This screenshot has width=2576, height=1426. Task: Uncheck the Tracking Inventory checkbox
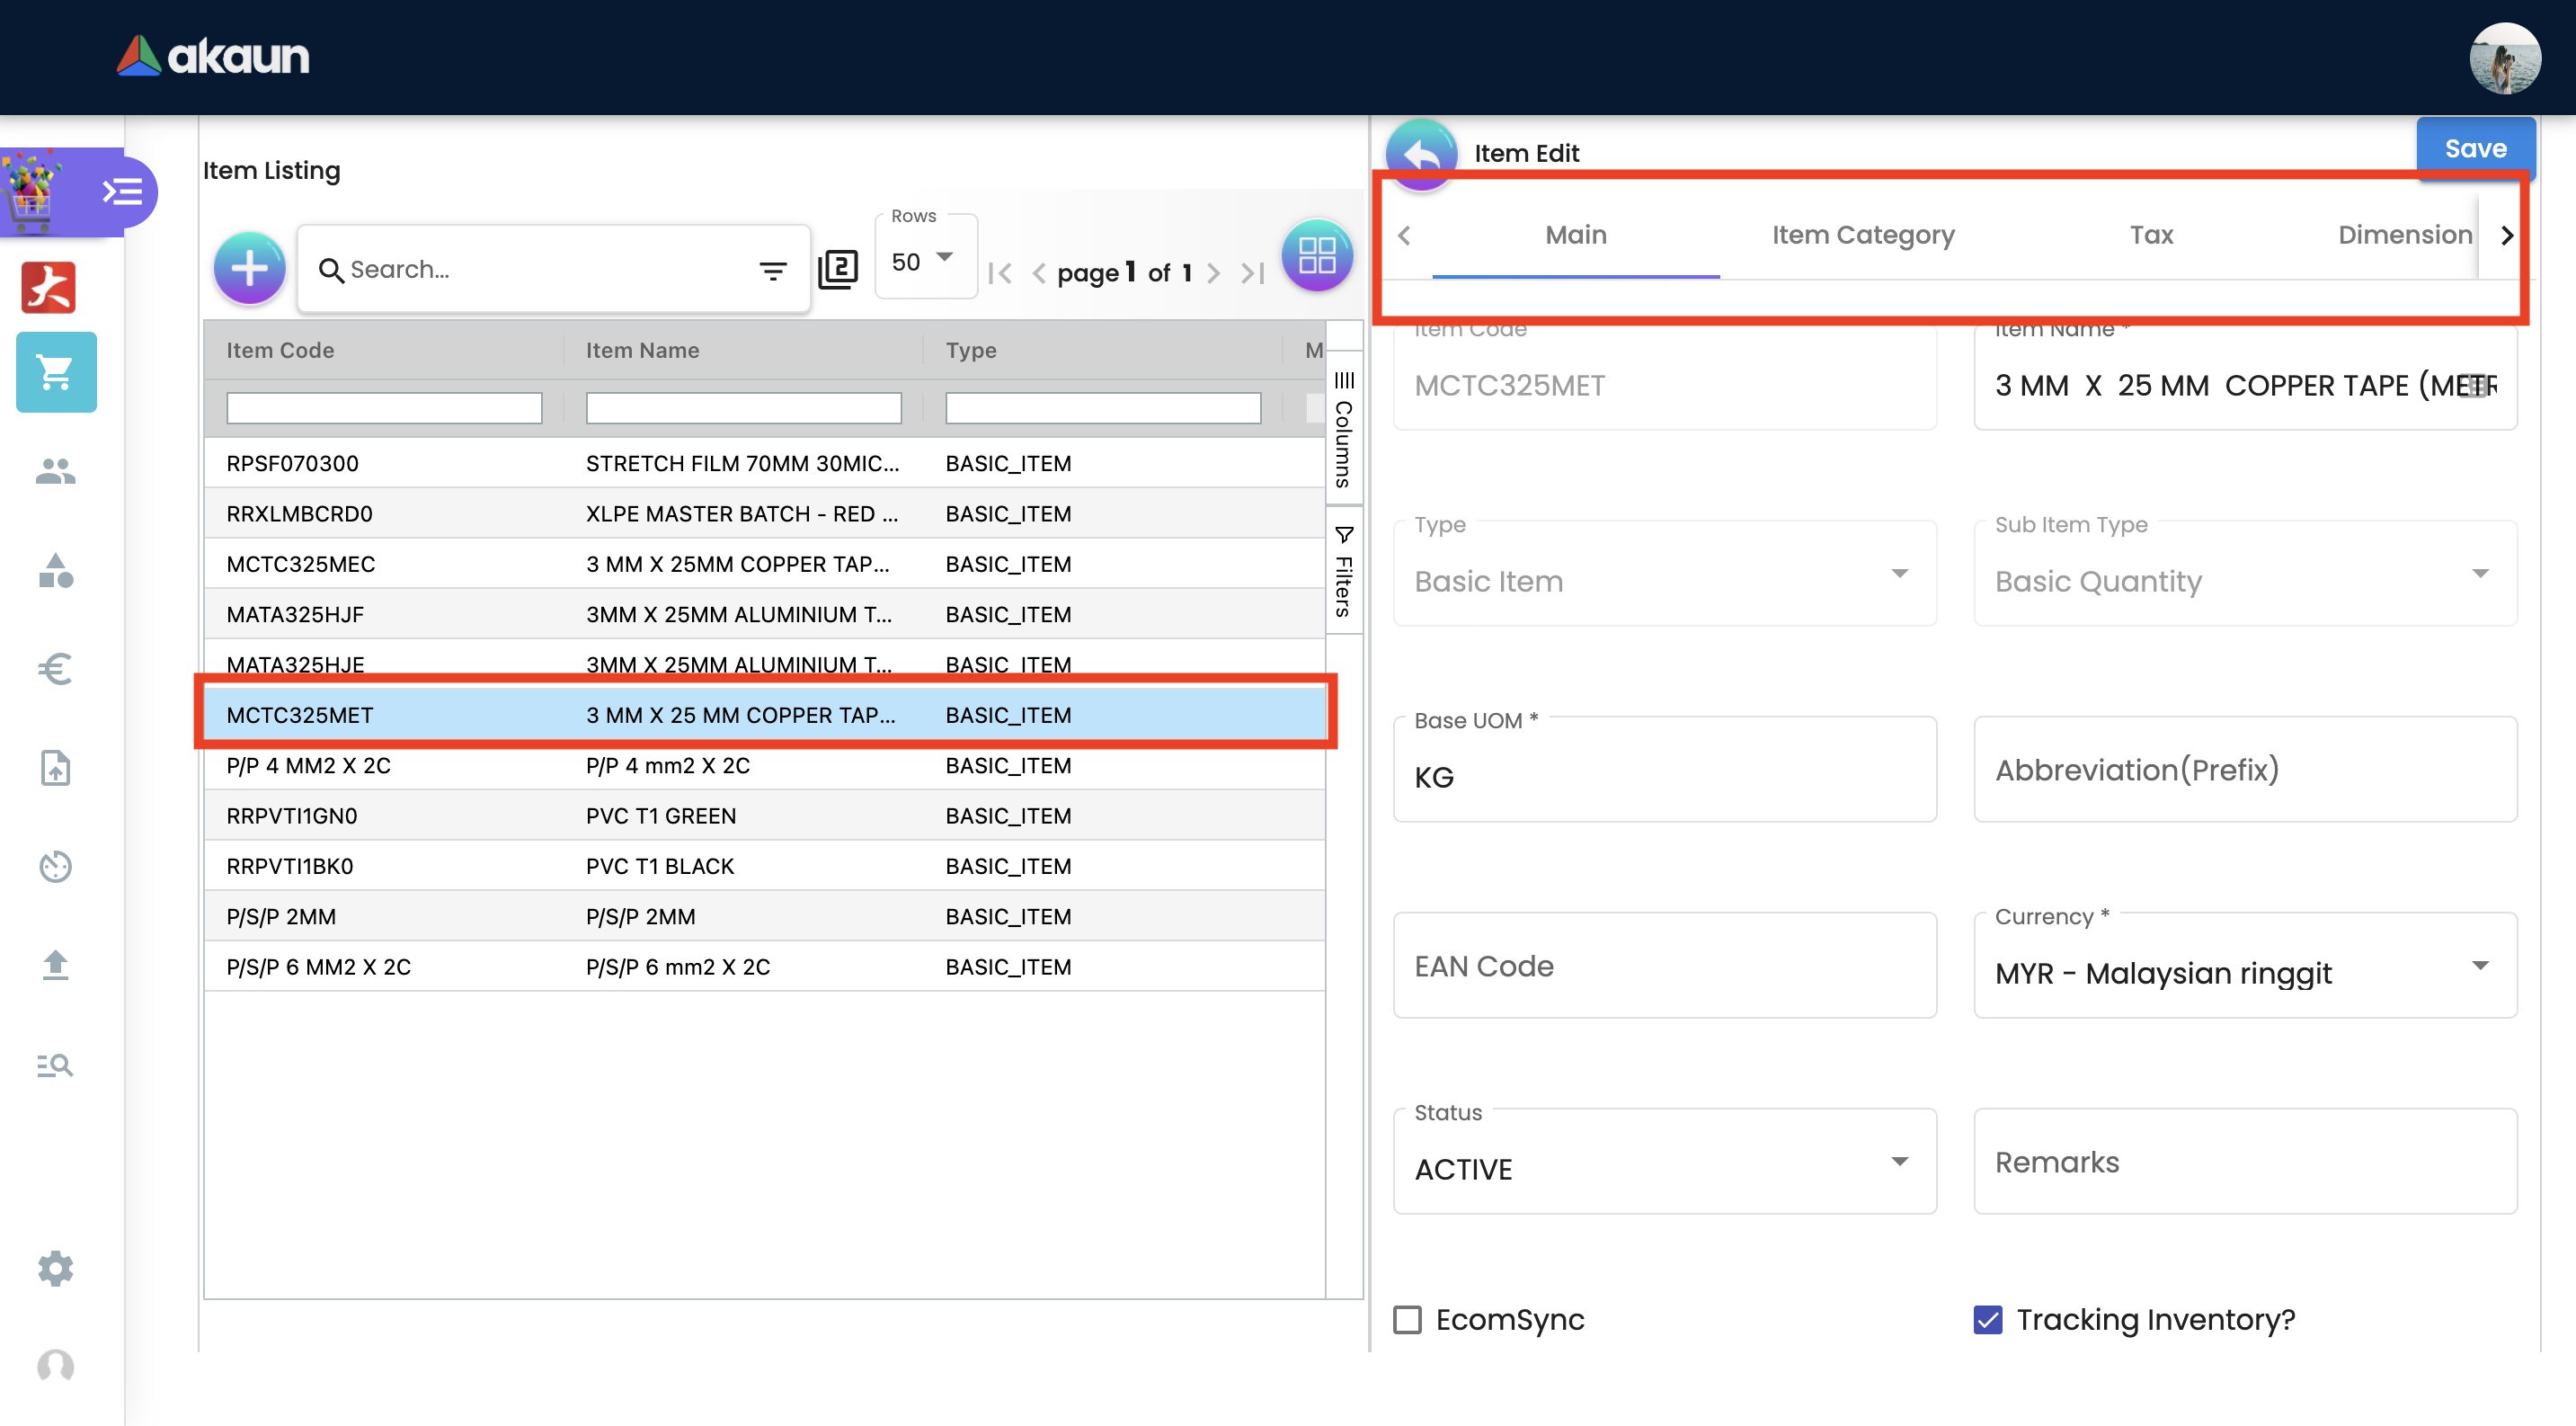pyautogui.click(x=1987, y=1319)
